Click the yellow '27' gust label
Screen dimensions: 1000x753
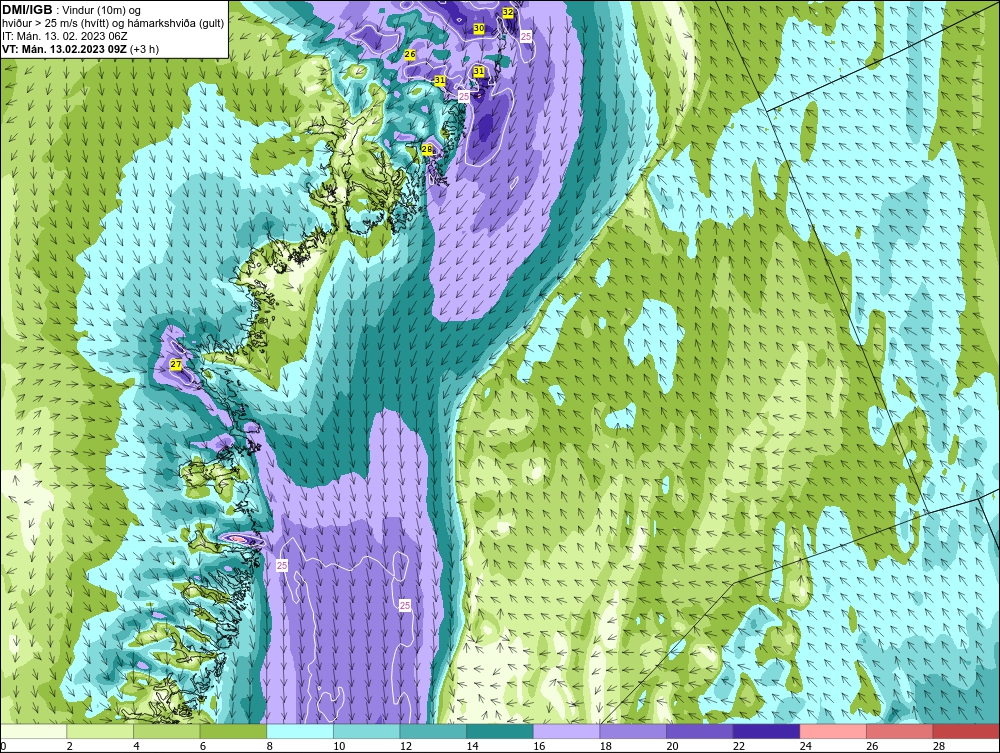click(176, 364)
